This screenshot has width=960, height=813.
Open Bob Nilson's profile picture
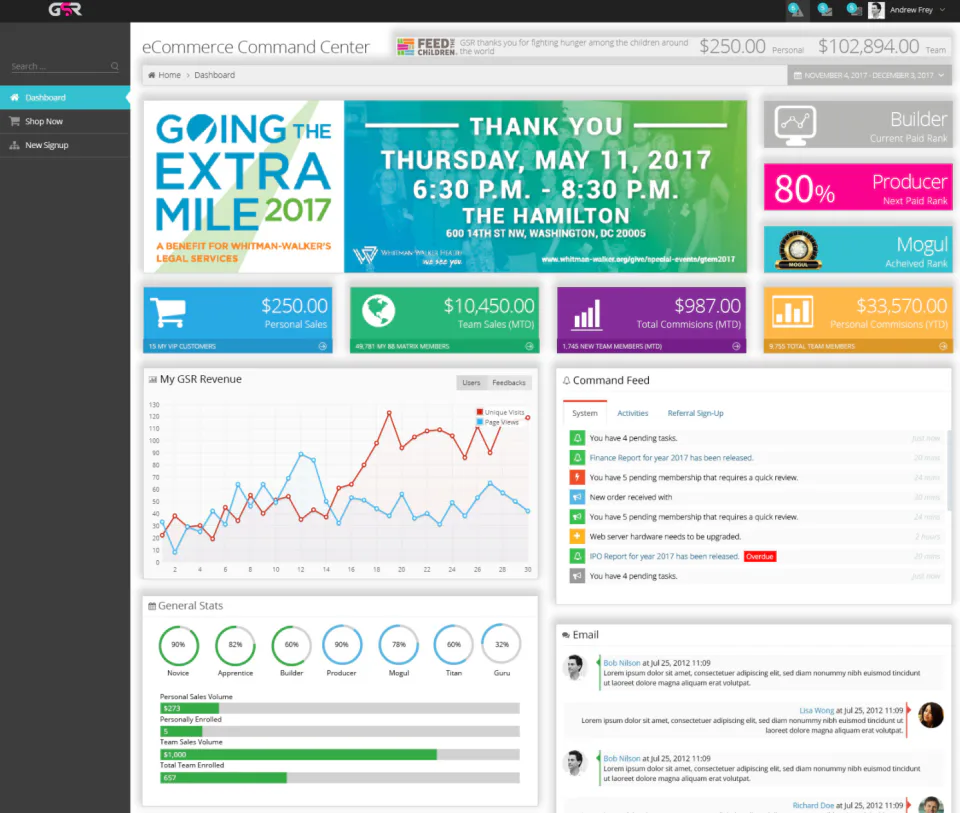tap(575, 668)
